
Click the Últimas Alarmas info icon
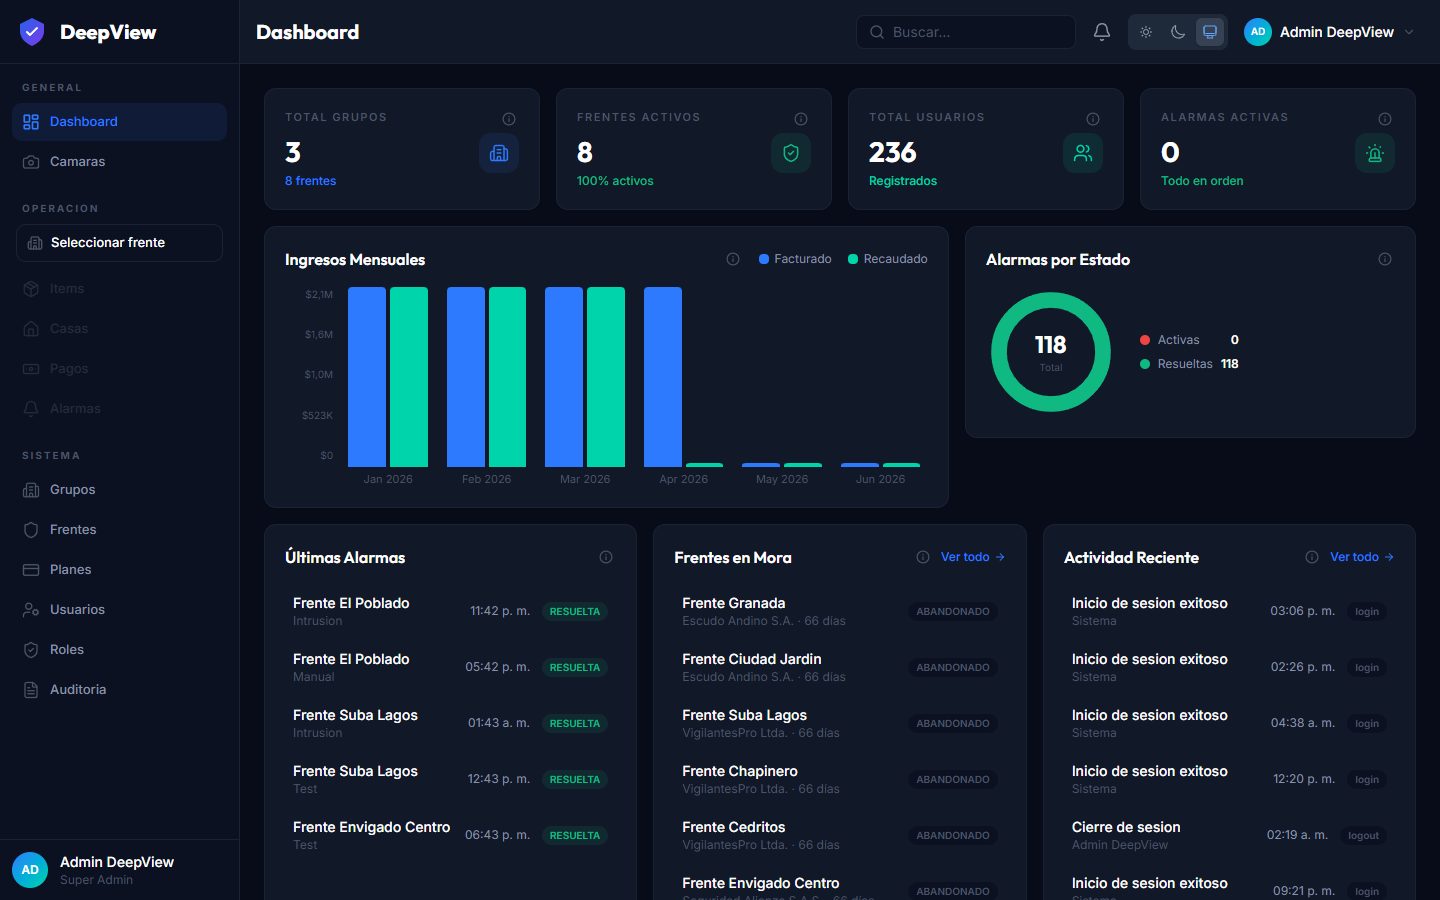tap(606, 557)
